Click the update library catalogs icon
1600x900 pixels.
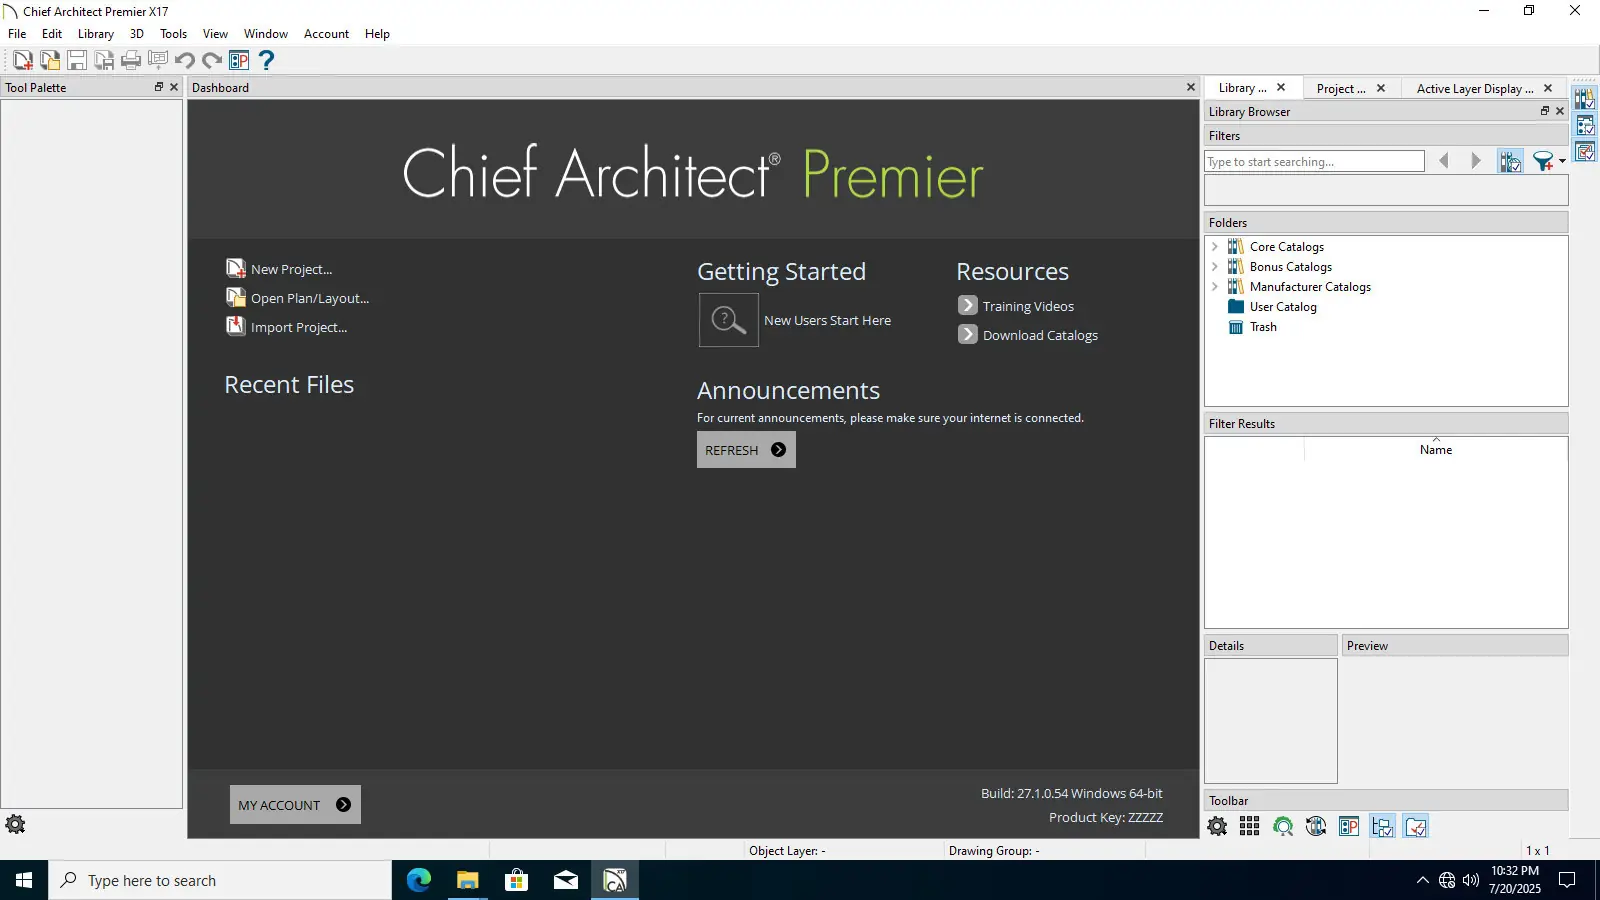point(1316,826)
